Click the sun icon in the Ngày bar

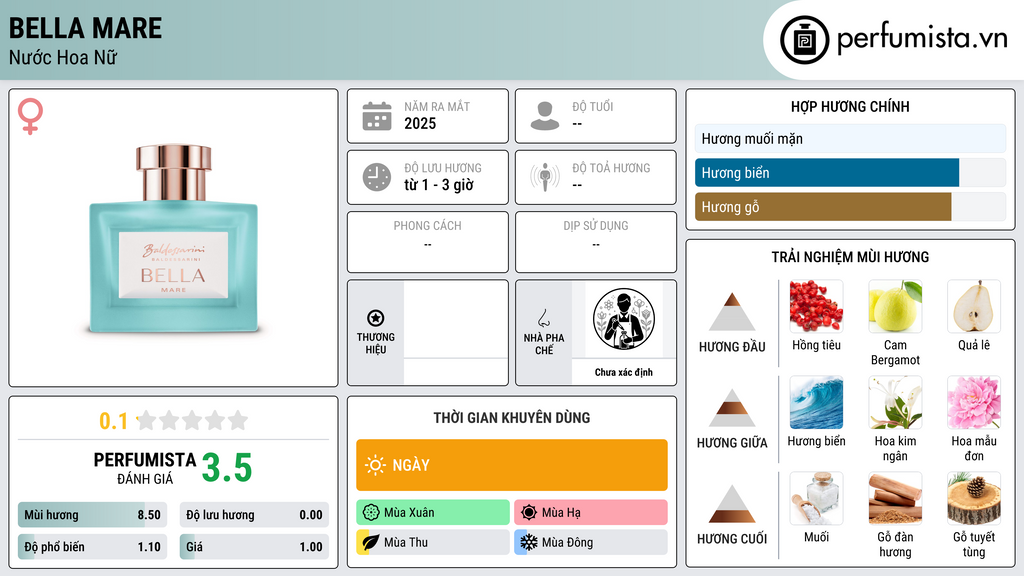click(x=376, y=465)
